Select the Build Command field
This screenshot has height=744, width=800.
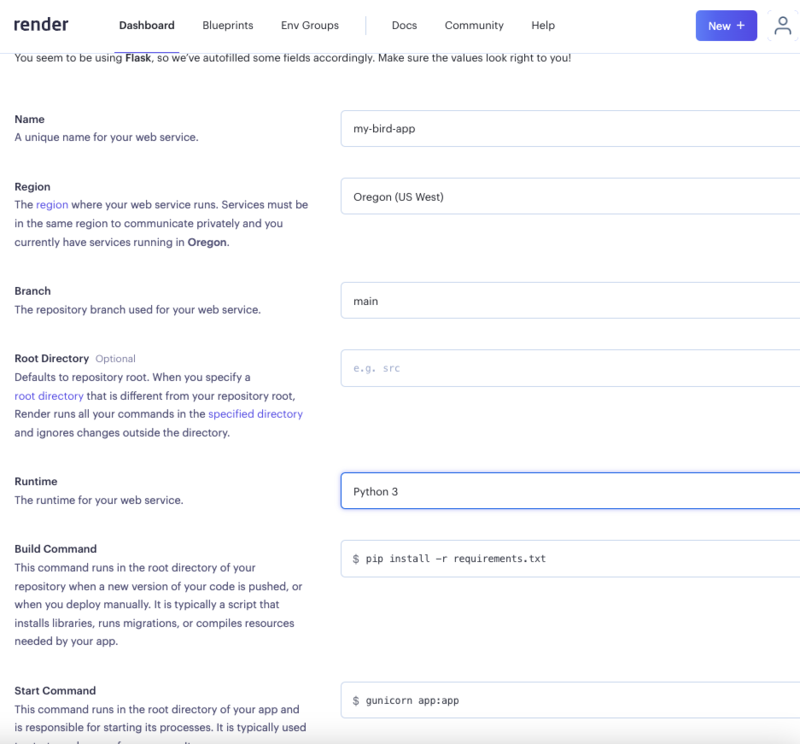(x=570, y=558)
